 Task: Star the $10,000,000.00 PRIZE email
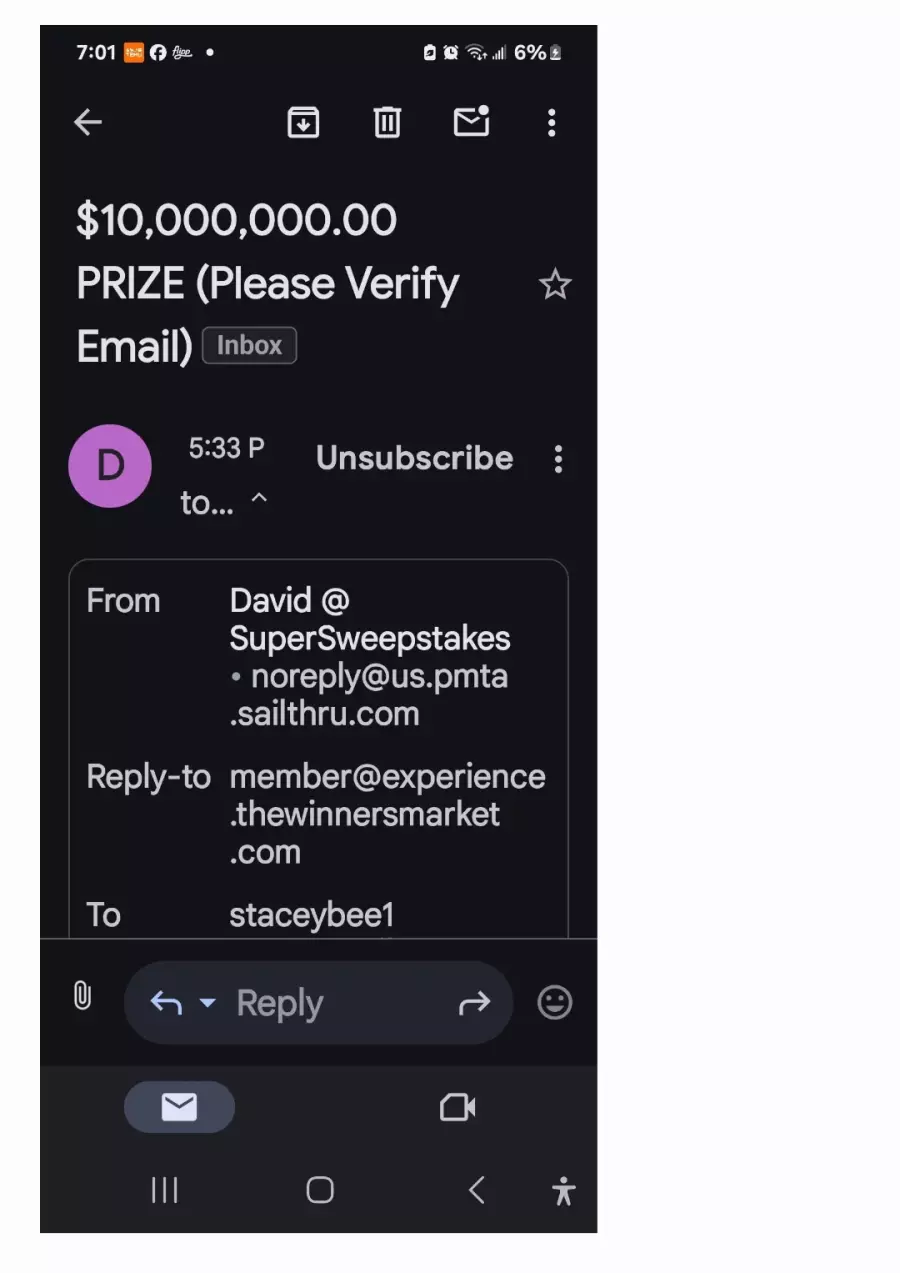[x=555, y=285]
